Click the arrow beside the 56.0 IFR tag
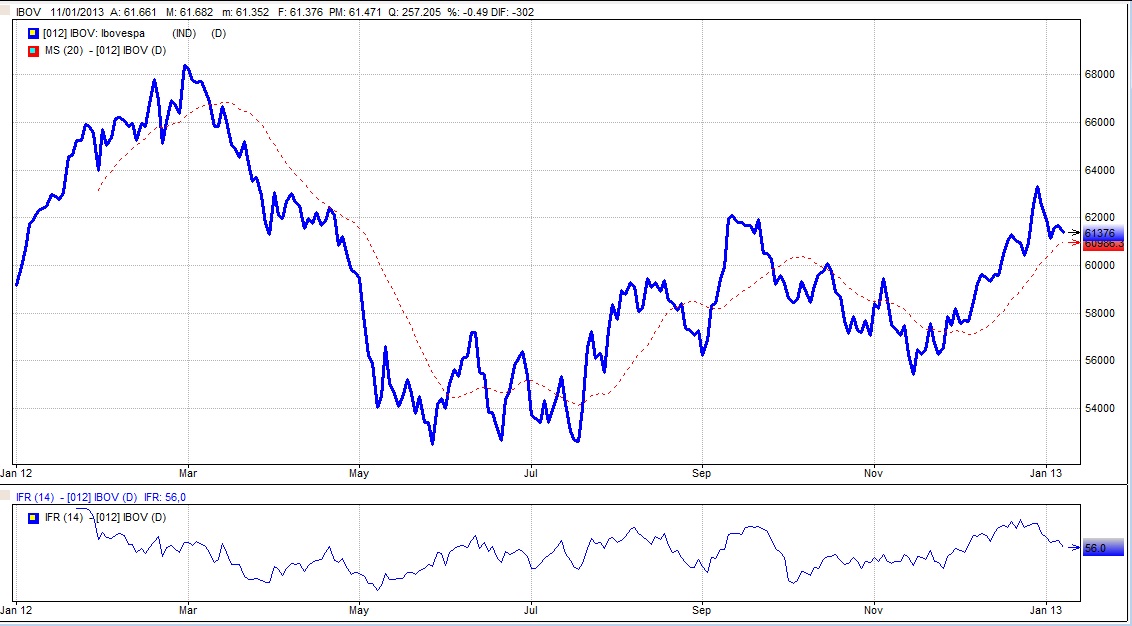 (1073, 548)
